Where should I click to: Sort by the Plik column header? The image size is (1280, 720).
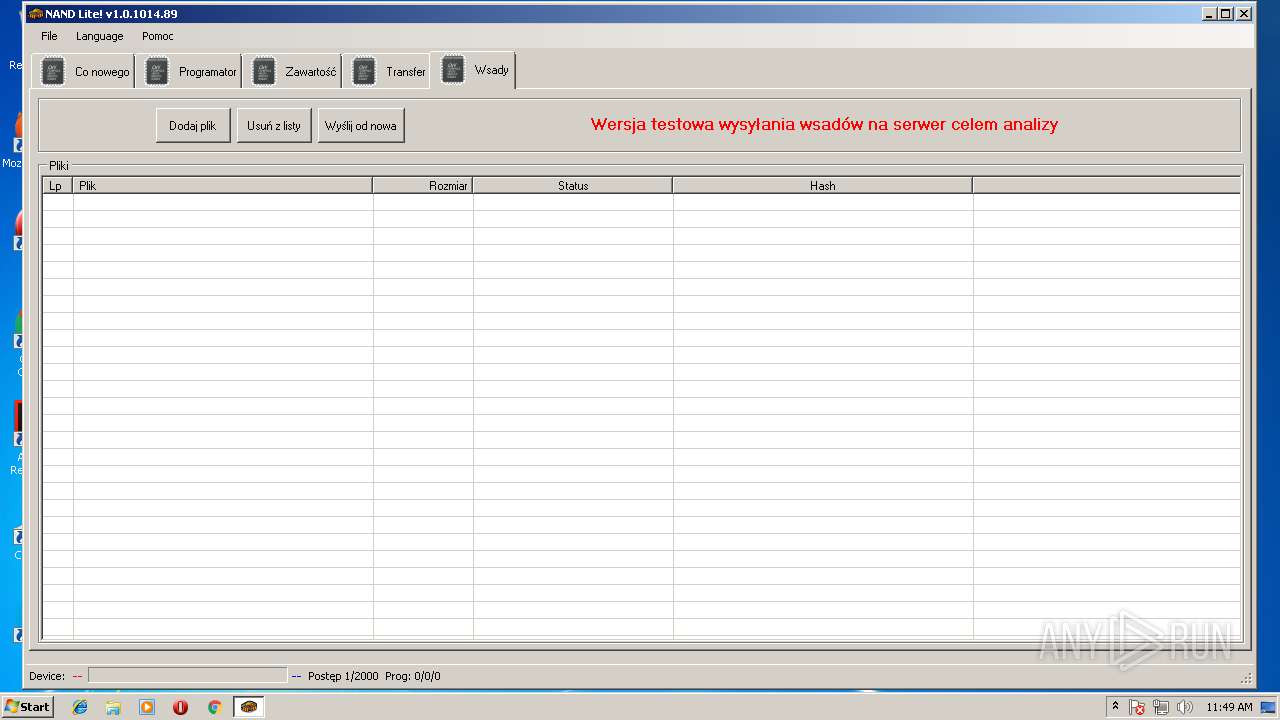pos(222,185)
